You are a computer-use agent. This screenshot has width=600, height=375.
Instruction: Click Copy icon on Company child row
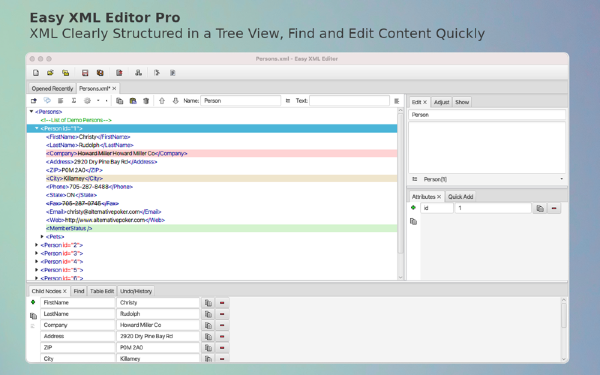tap(208, 325)
